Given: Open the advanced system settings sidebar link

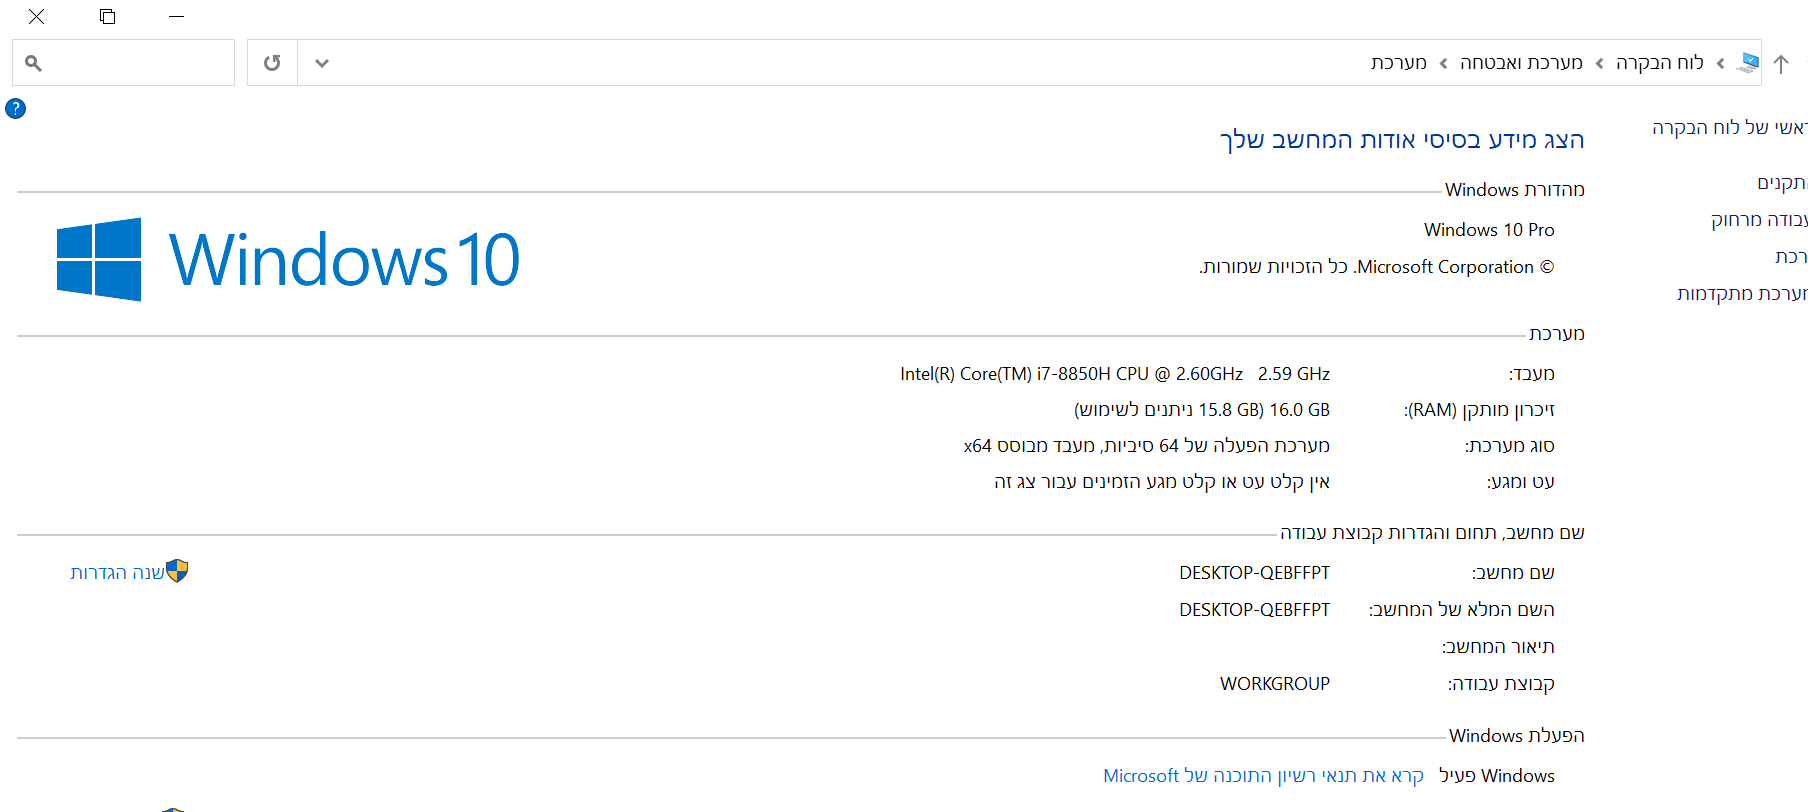Looking at the screenshot, I should 1741,294.
